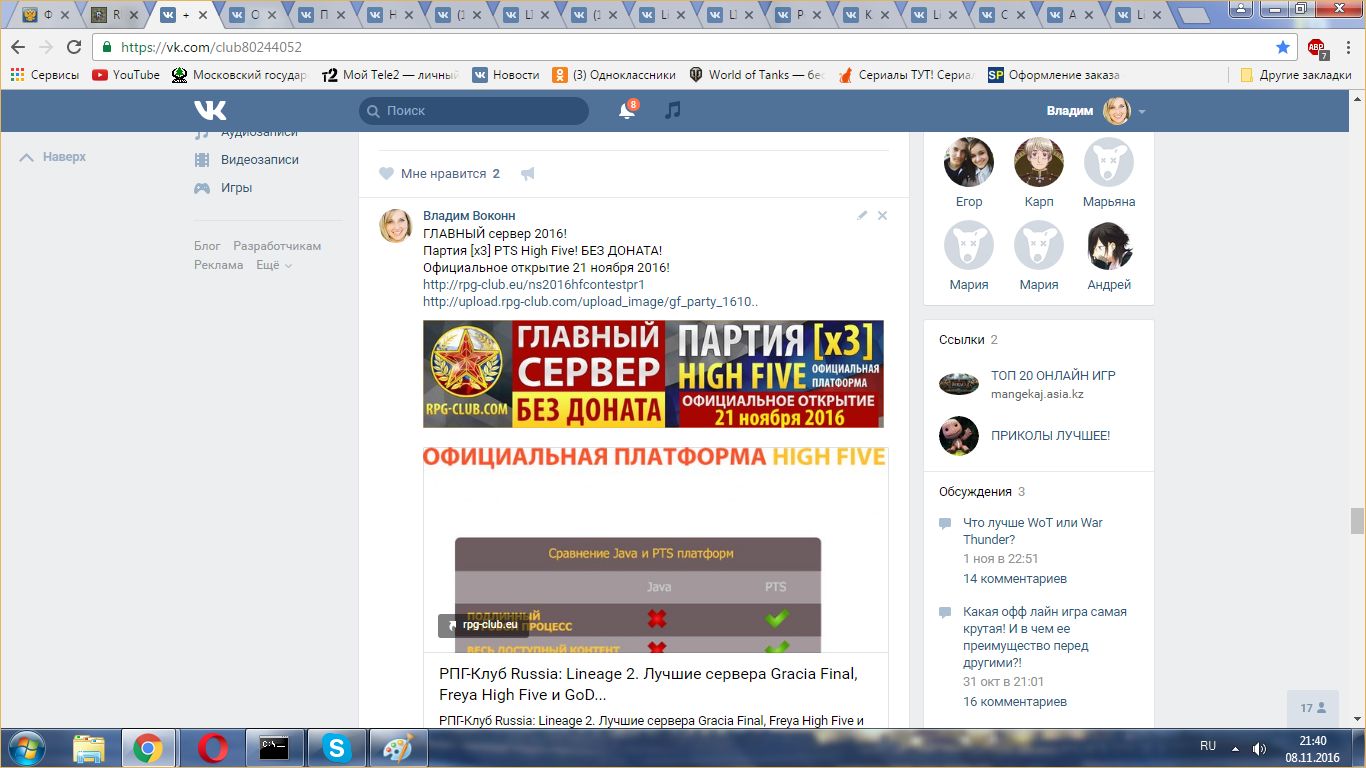The width and height of the screenshot is (1366, 768).
Task: Show hidden system tray icons
Action: 1237,748
